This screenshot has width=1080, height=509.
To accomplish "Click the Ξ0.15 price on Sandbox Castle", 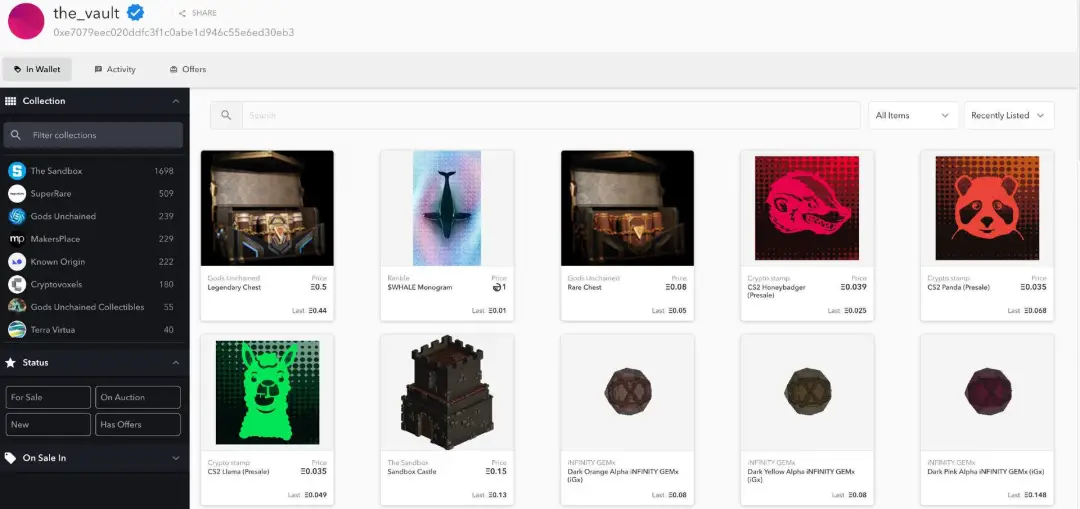I will [497, 472].
